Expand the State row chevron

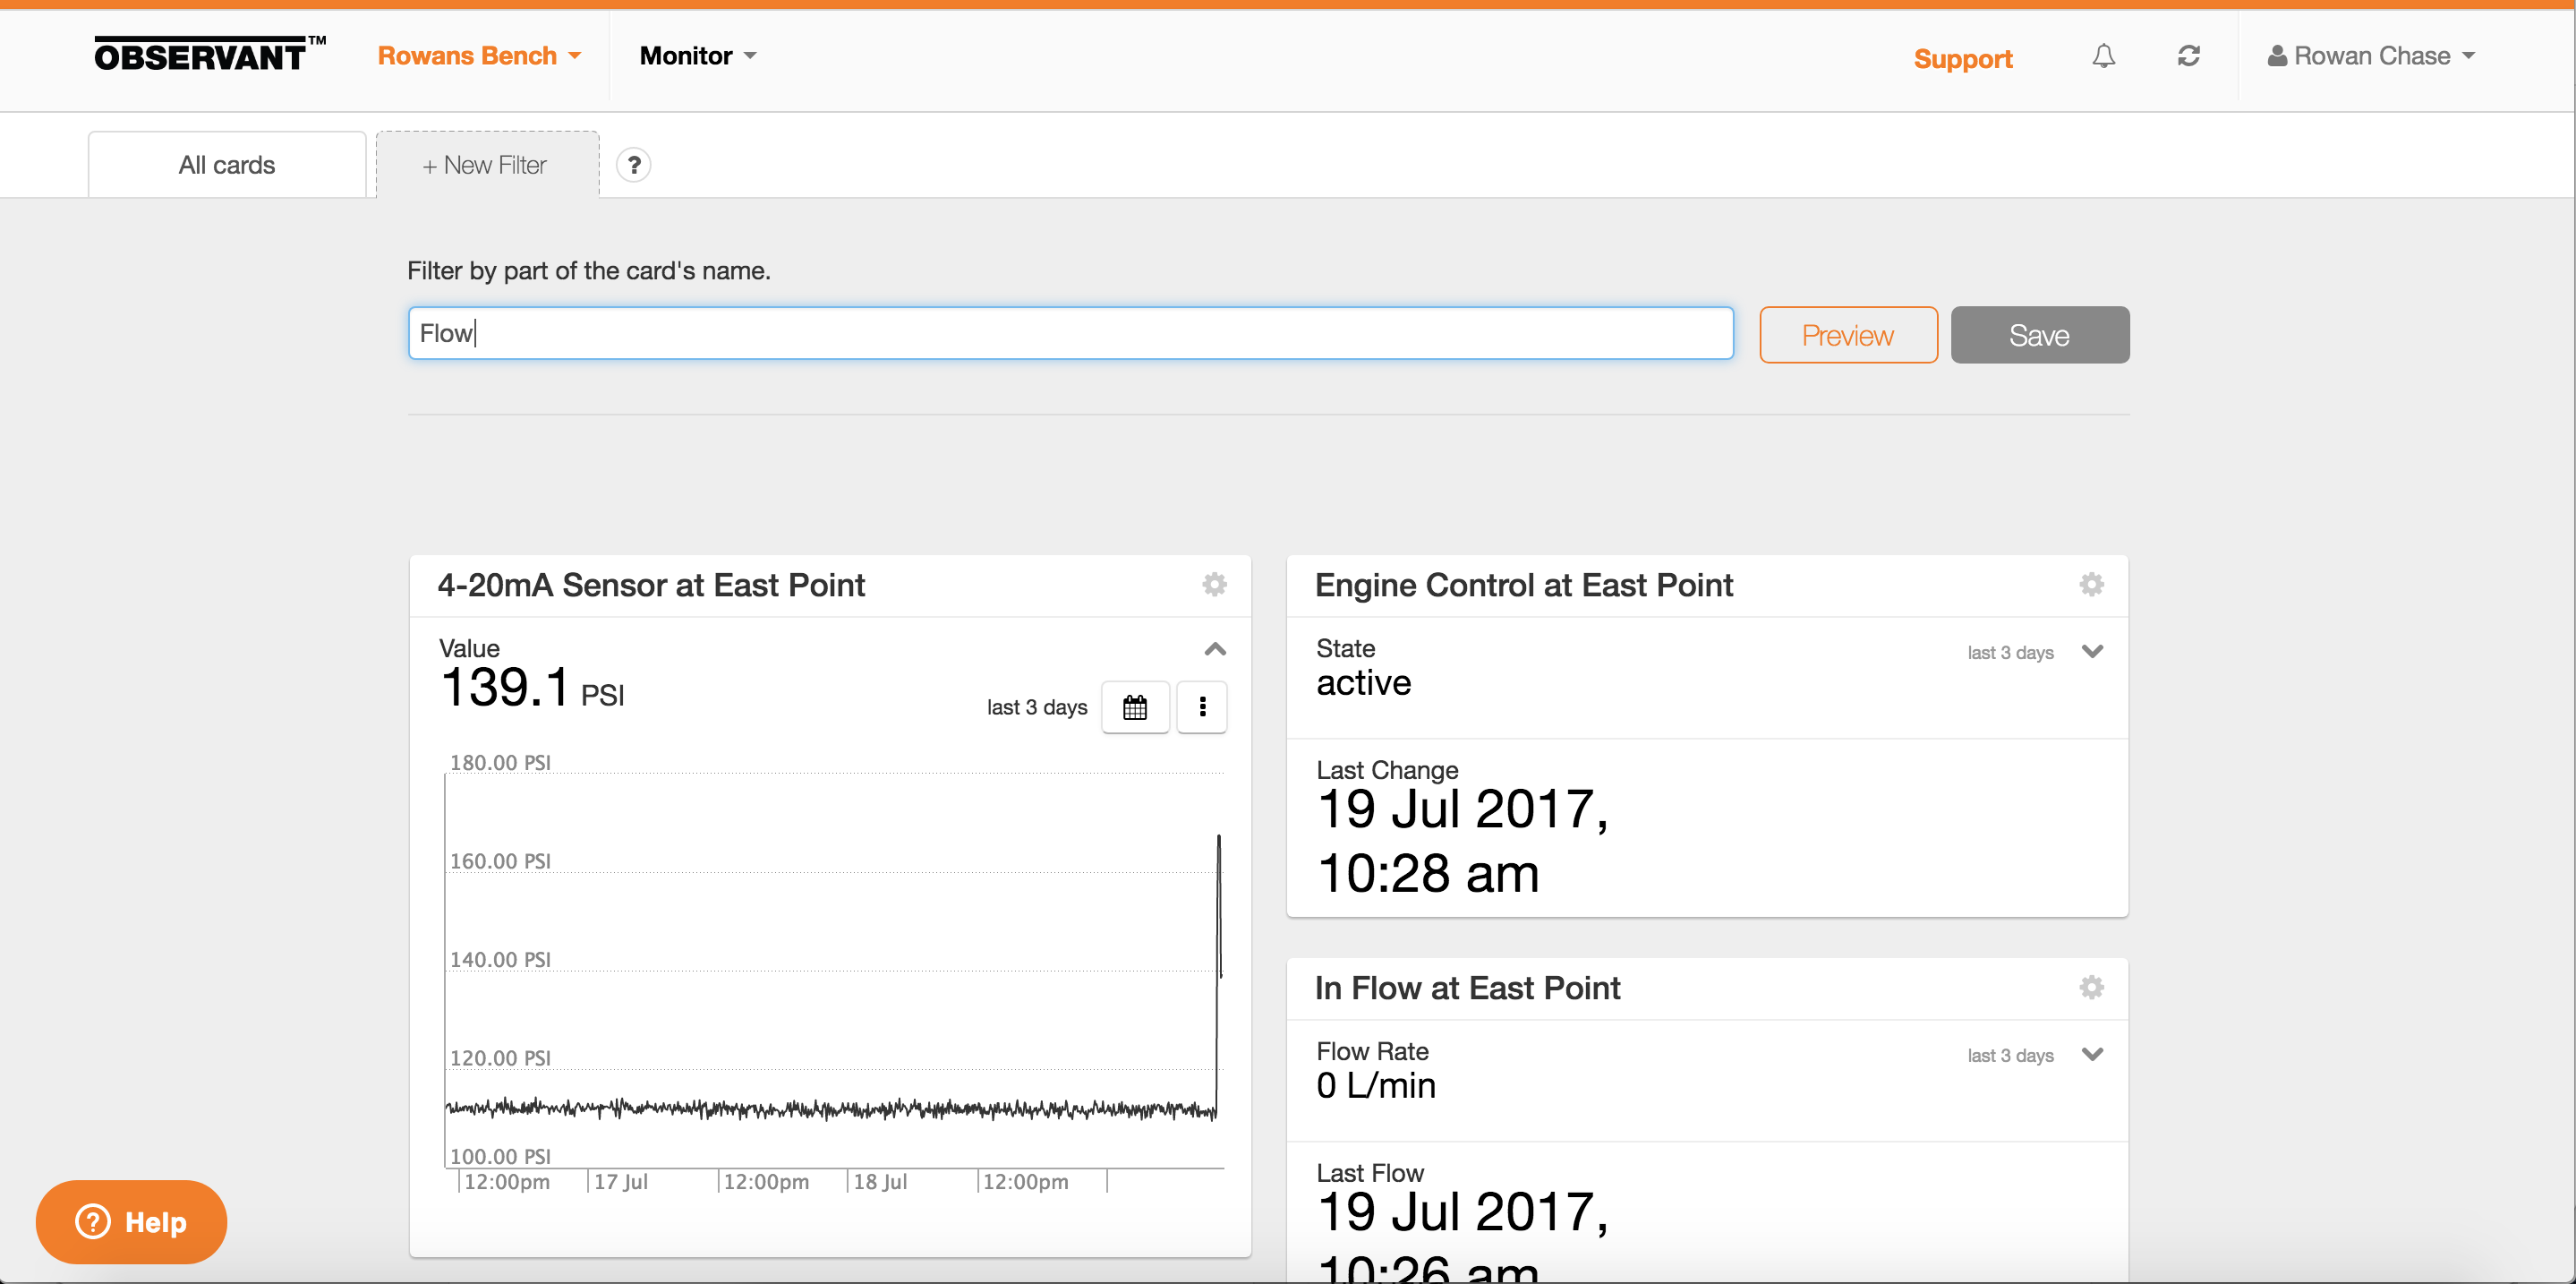pyautogui.click(x=2092, y=652)
